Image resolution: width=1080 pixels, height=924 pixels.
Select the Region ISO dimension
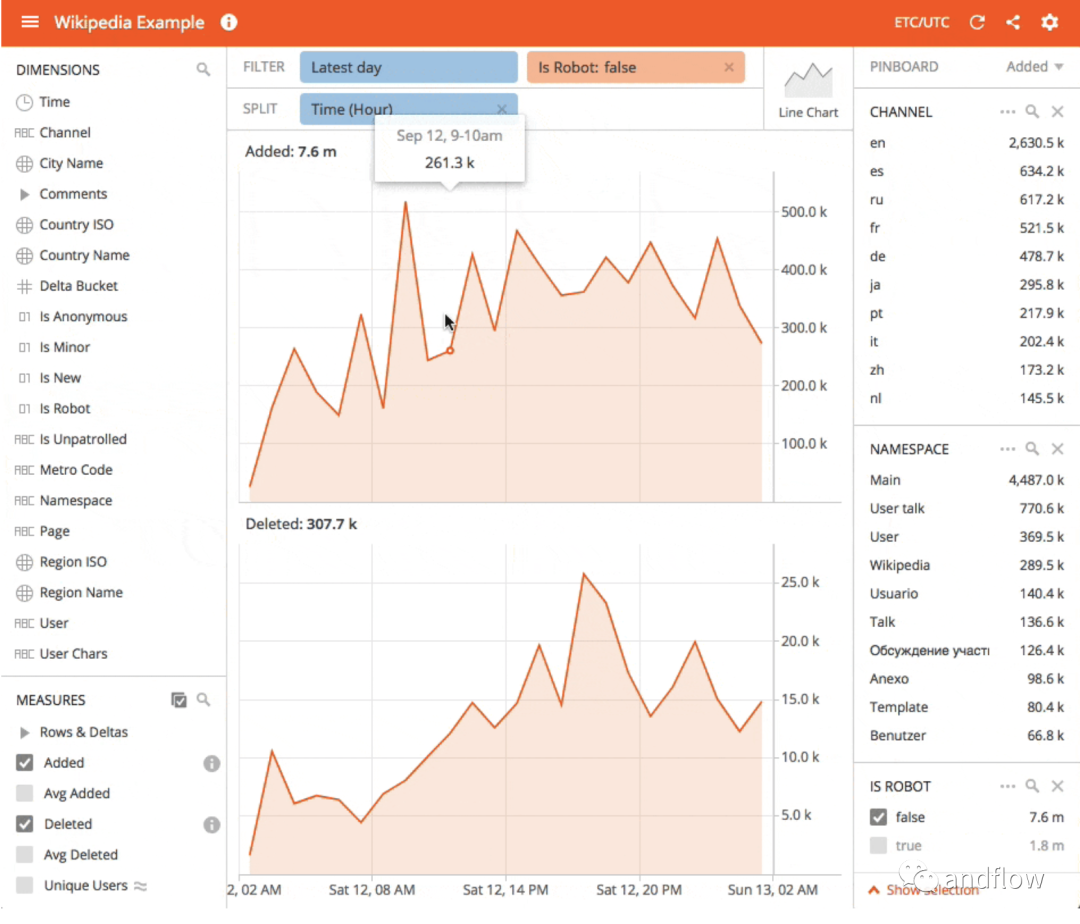coord(73,562)
